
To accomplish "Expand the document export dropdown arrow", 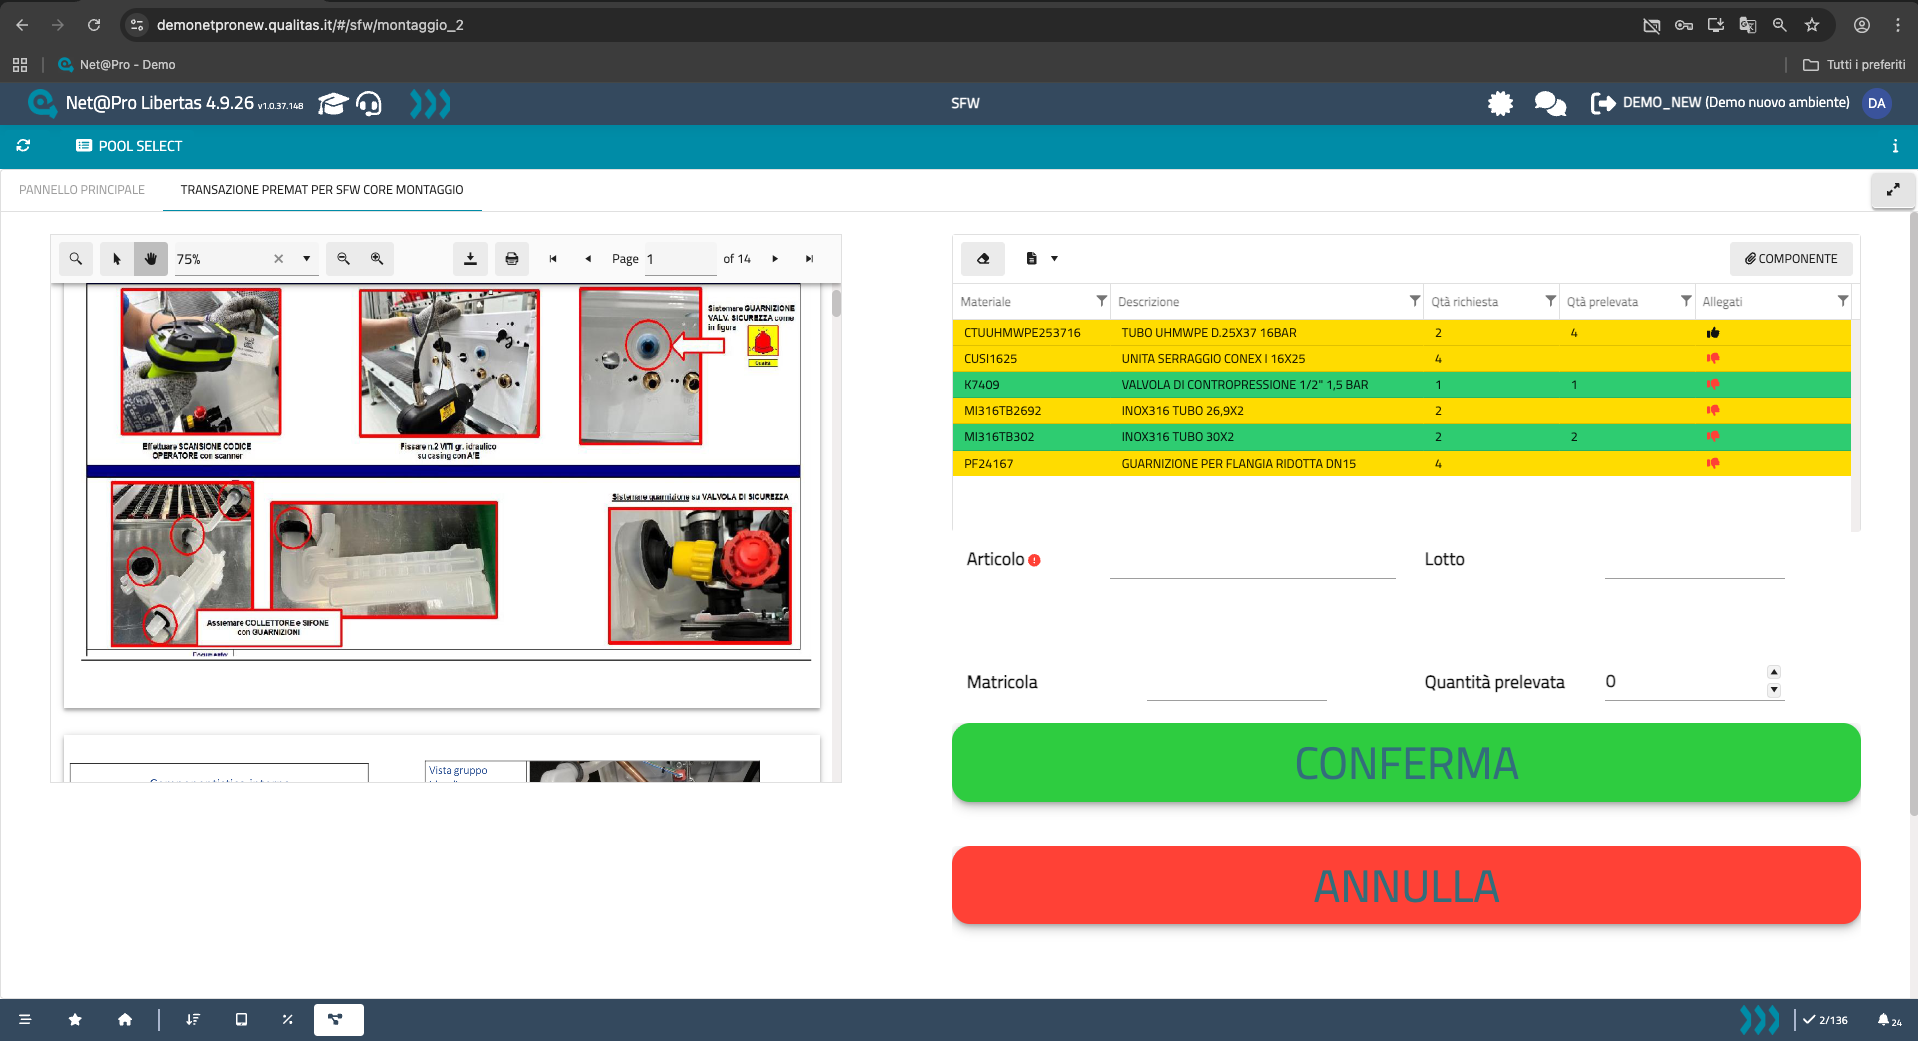I will pyautogui.click(x=1054, y=259).
